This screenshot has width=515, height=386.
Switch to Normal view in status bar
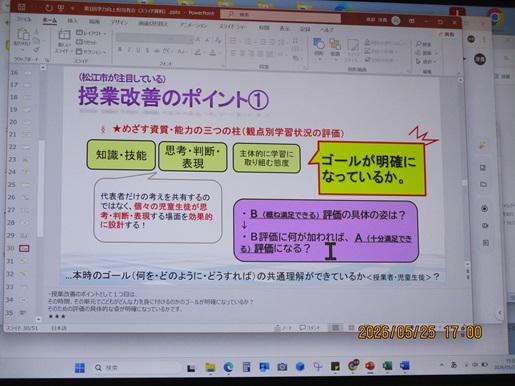coord(335,328)
